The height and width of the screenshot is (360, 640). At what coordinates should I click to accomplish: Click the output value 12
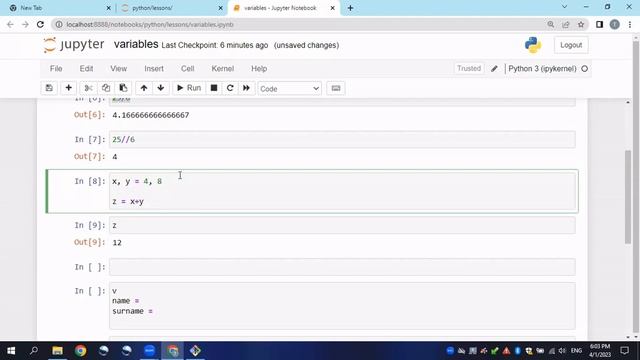117,243
